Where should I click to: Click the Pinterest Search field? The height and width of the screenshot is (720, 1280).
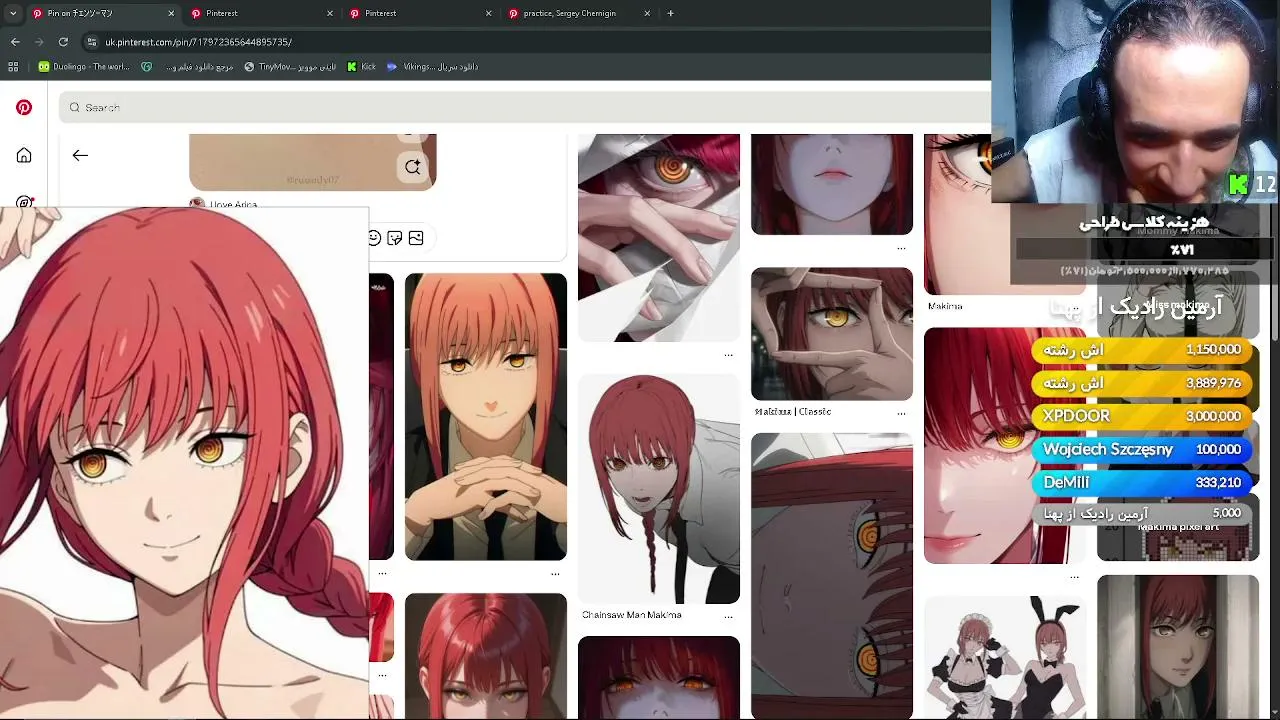[x=524, y=107]
